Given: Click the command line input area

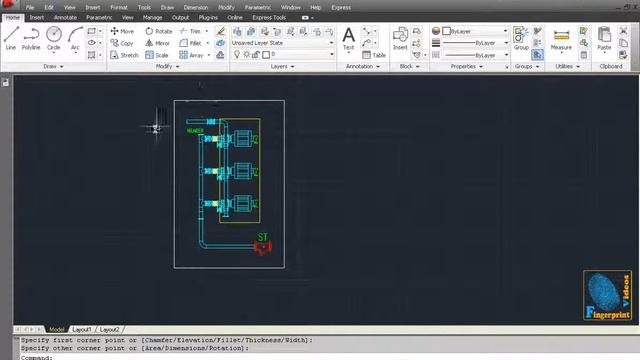Looking at the screenshot, I should click(x=329, y=357).
